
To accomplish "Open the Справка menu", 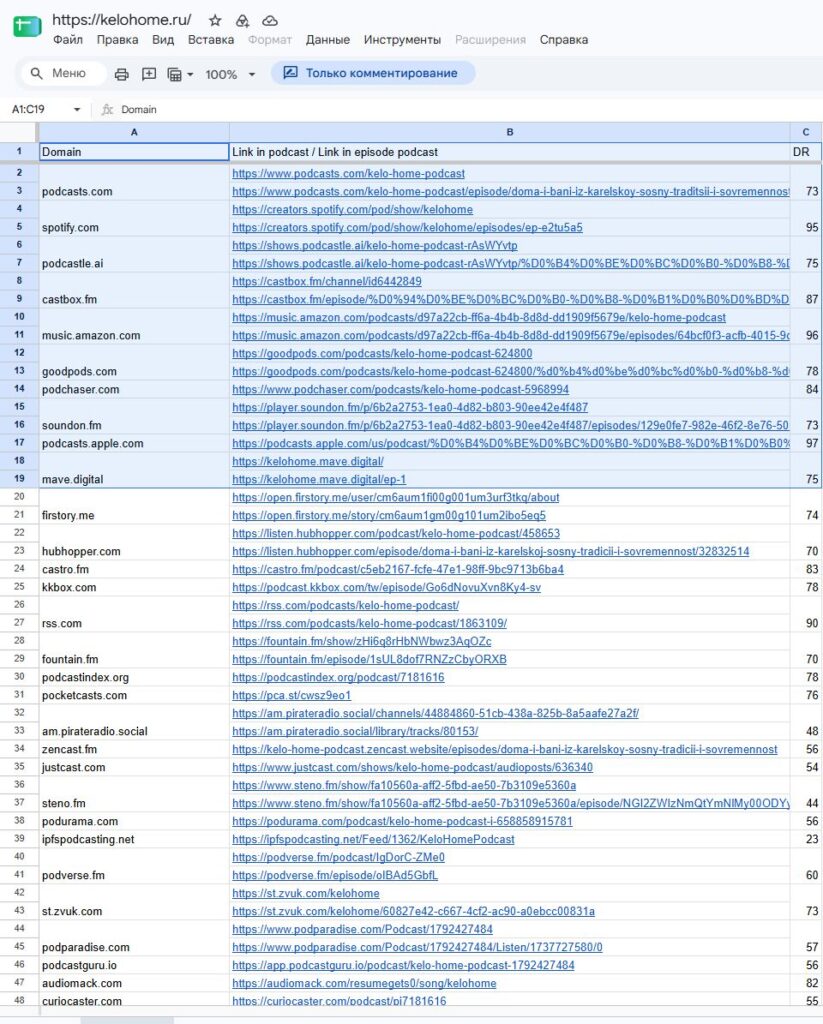I will coord(564,40).
